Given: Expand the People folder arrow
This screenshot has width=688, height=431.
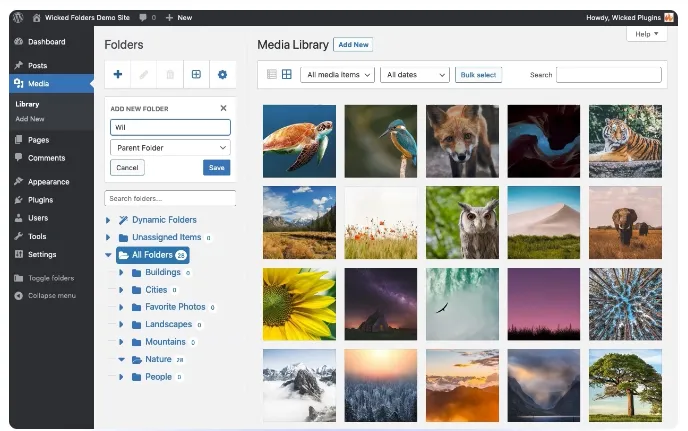Looking at the screenshot, I should (121, 377).
